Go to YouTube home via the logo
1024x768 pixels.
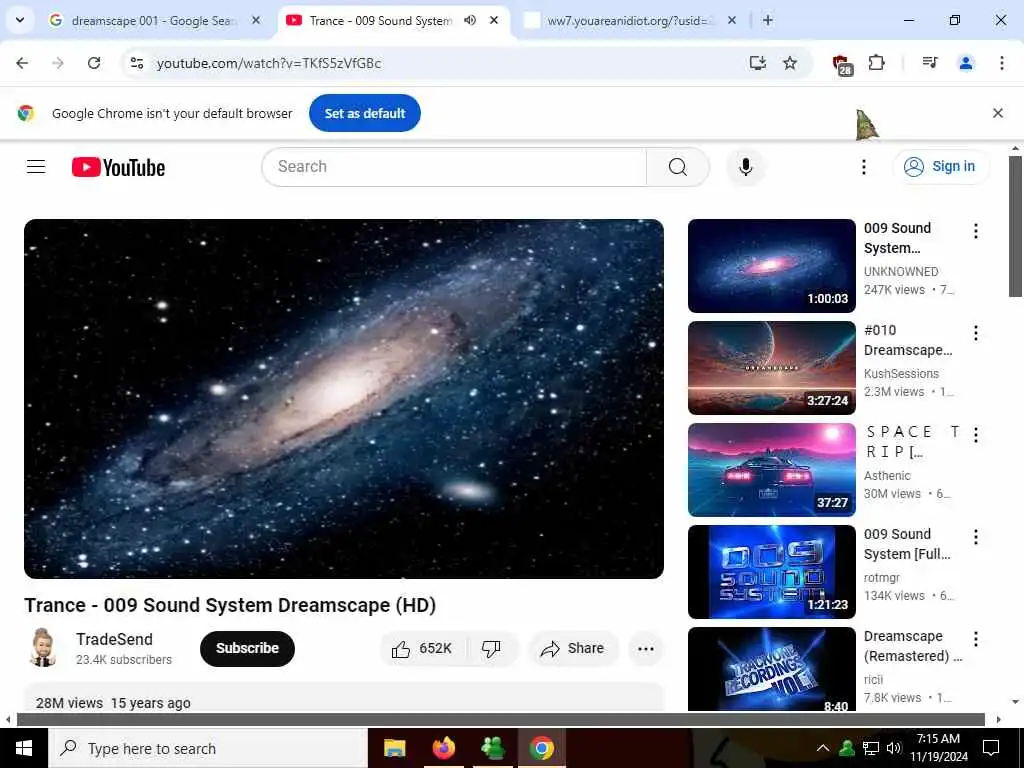pyautogui.click(x=118, y=167)
